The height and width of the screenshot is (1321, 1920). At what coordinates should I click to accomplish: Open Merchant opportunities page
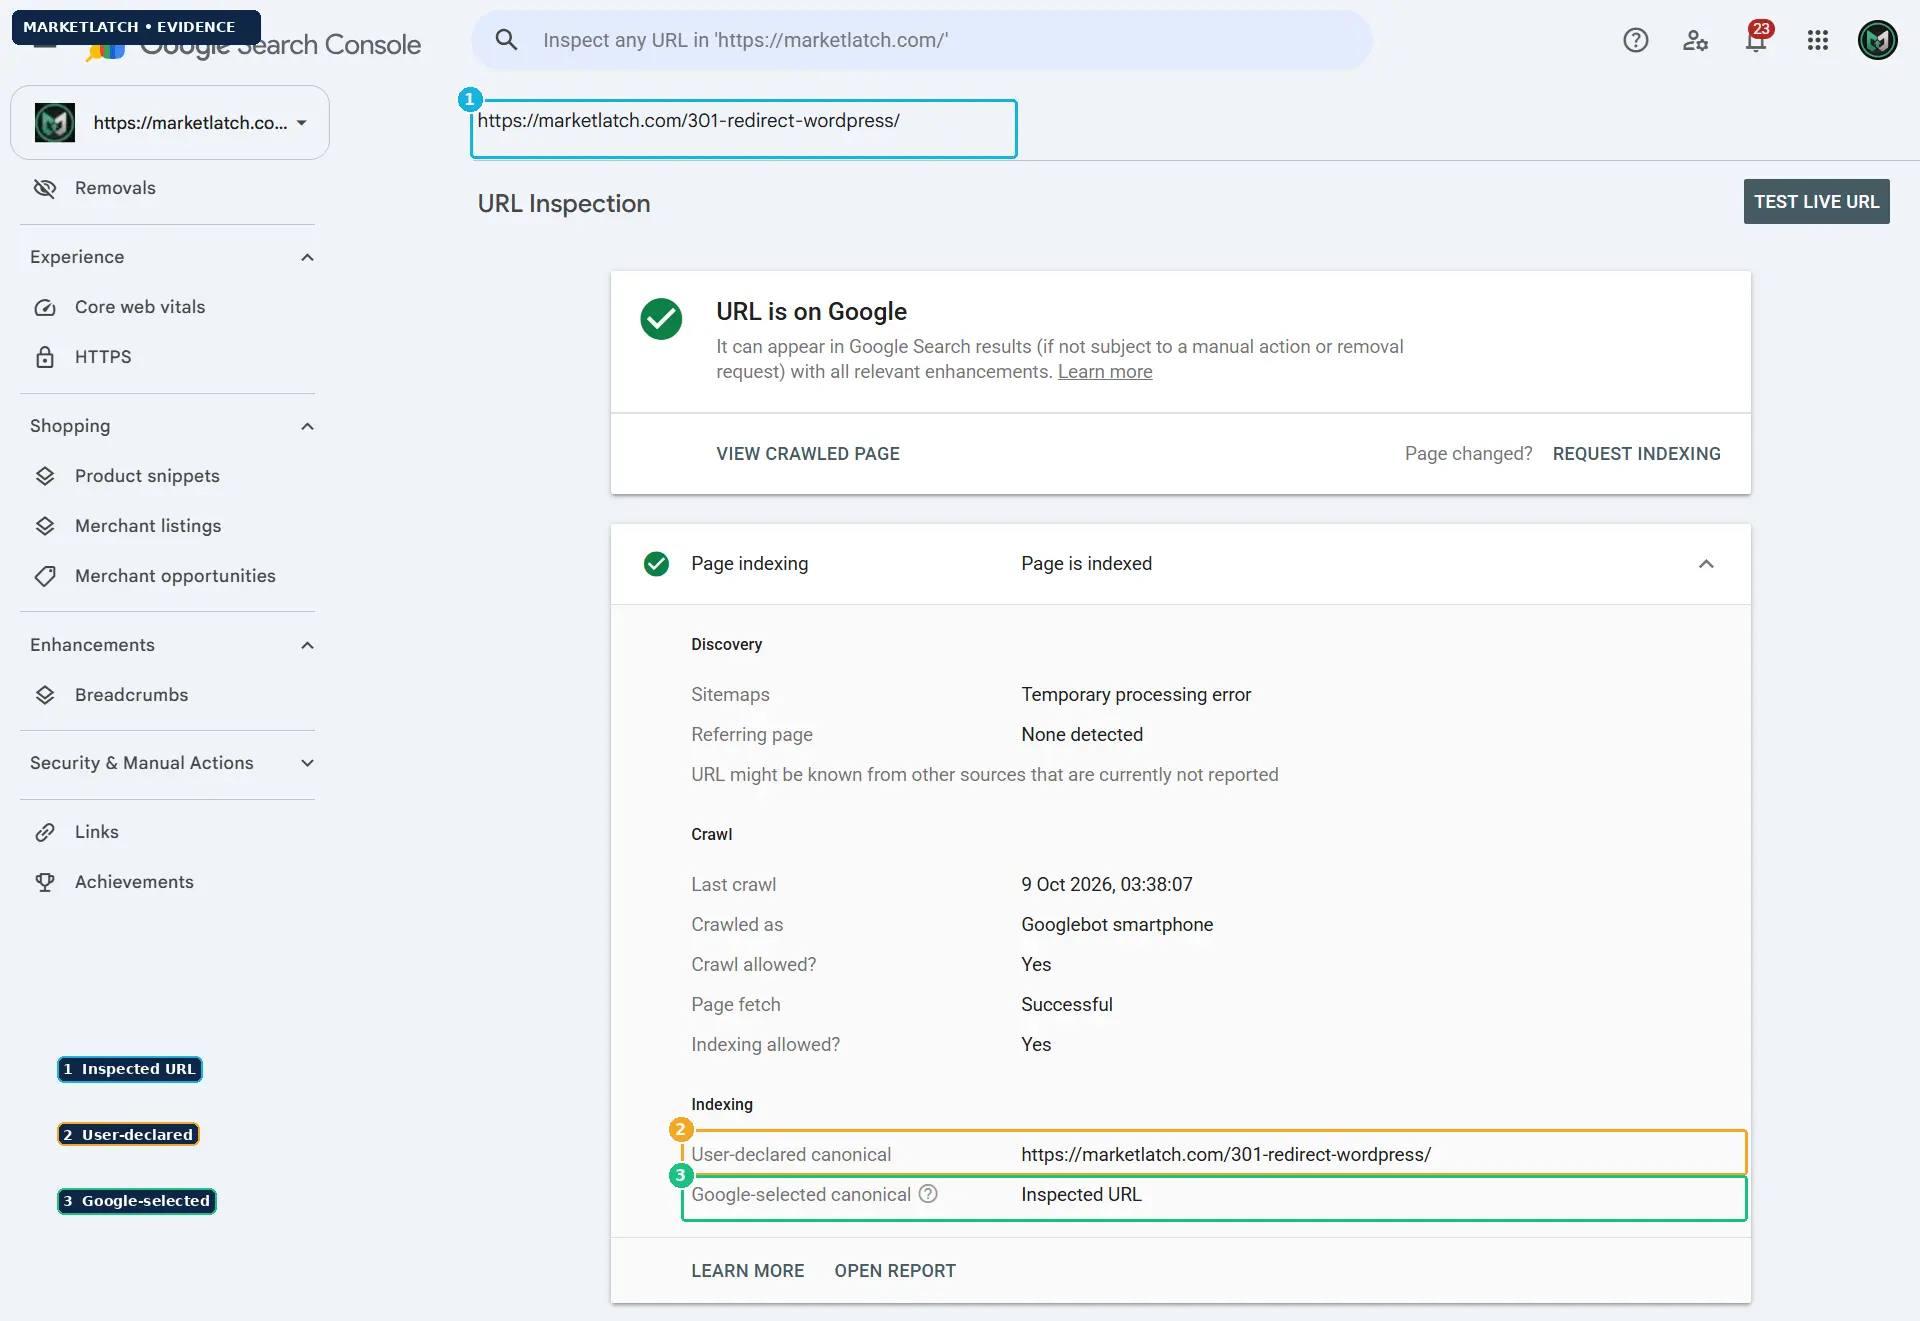click(x=175, y=576)
